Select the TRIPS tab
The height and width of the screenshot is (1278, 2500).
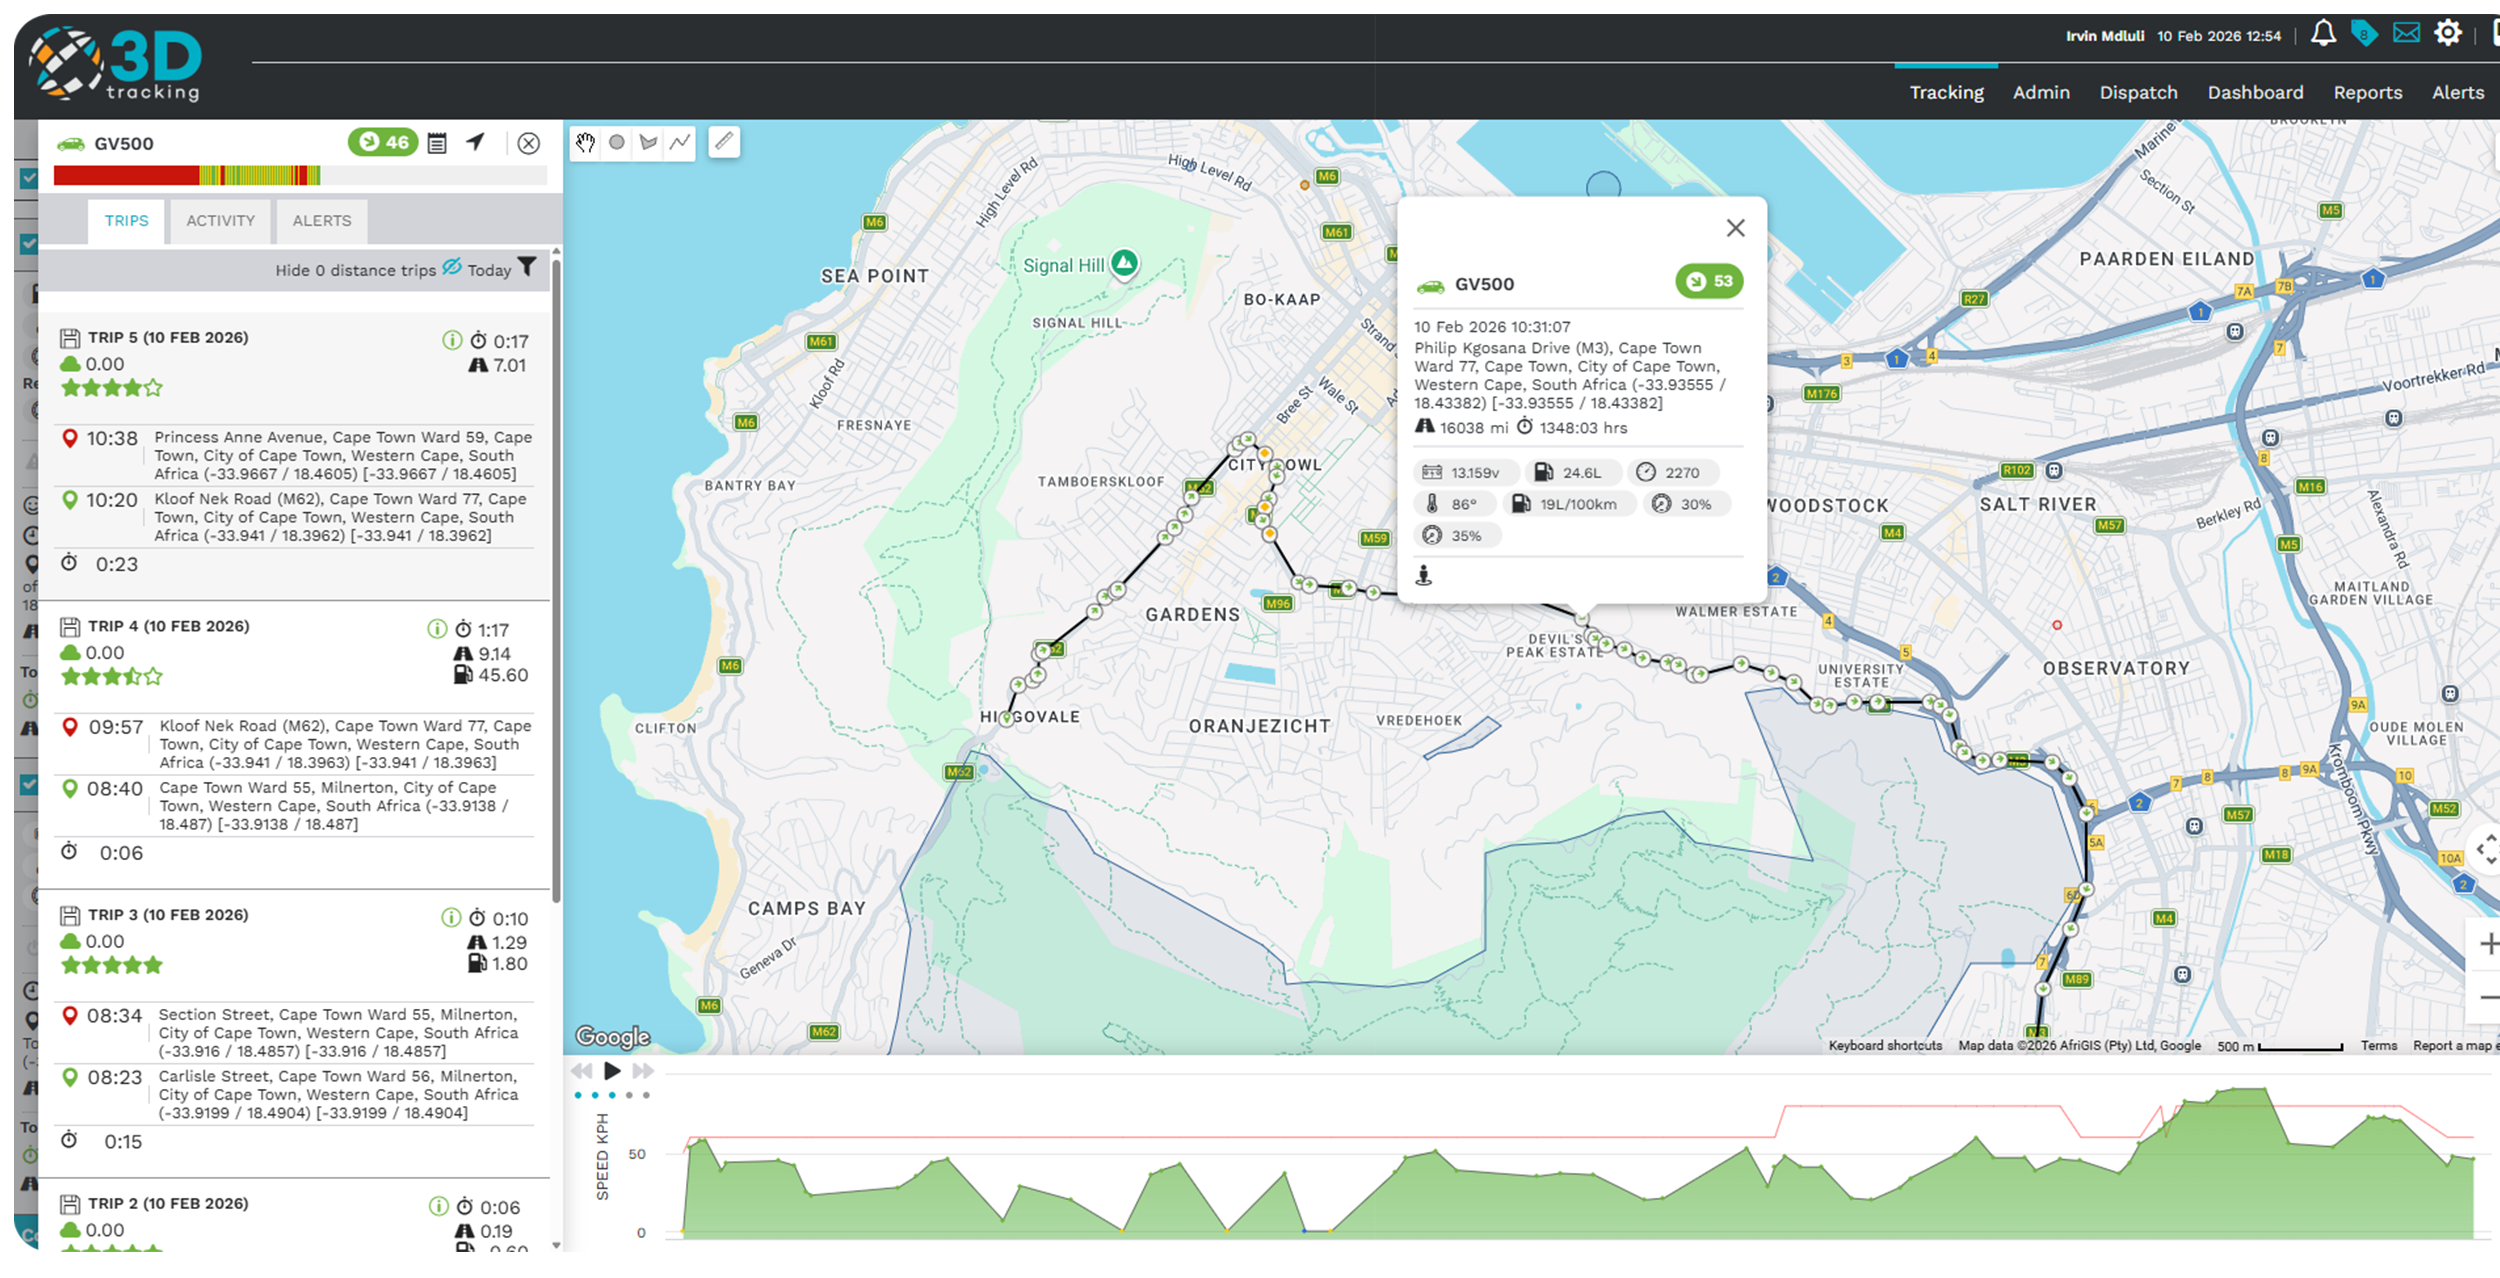click(x=126, y=221)
